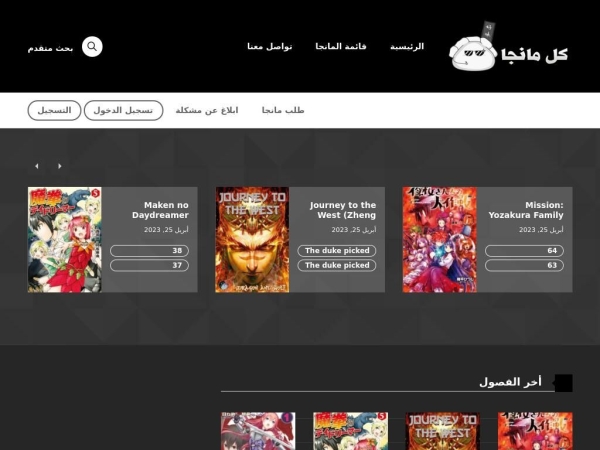
Task: Click the site mascot logo
Action: point(473,48)
